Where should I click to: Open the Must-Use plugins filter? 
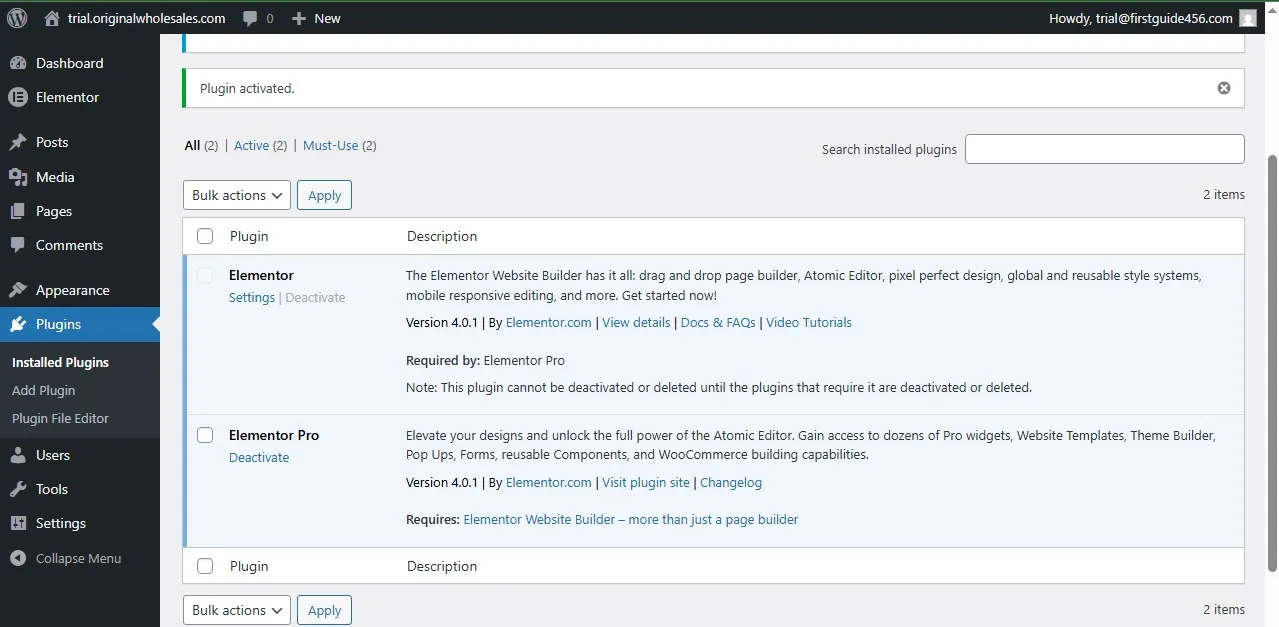330,145
